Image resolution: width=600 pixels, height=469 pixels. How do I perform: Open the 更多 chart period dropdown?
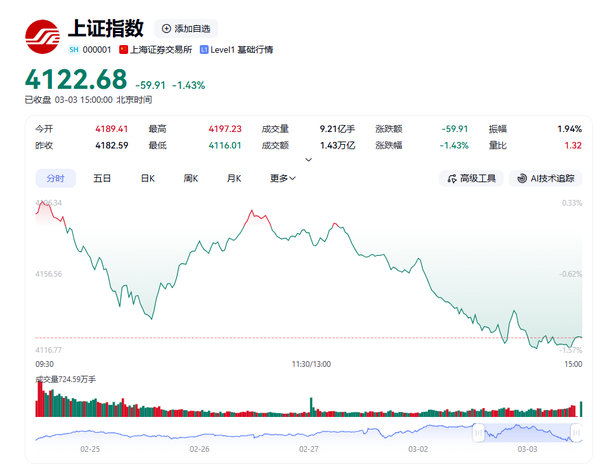tap(283, 178)
